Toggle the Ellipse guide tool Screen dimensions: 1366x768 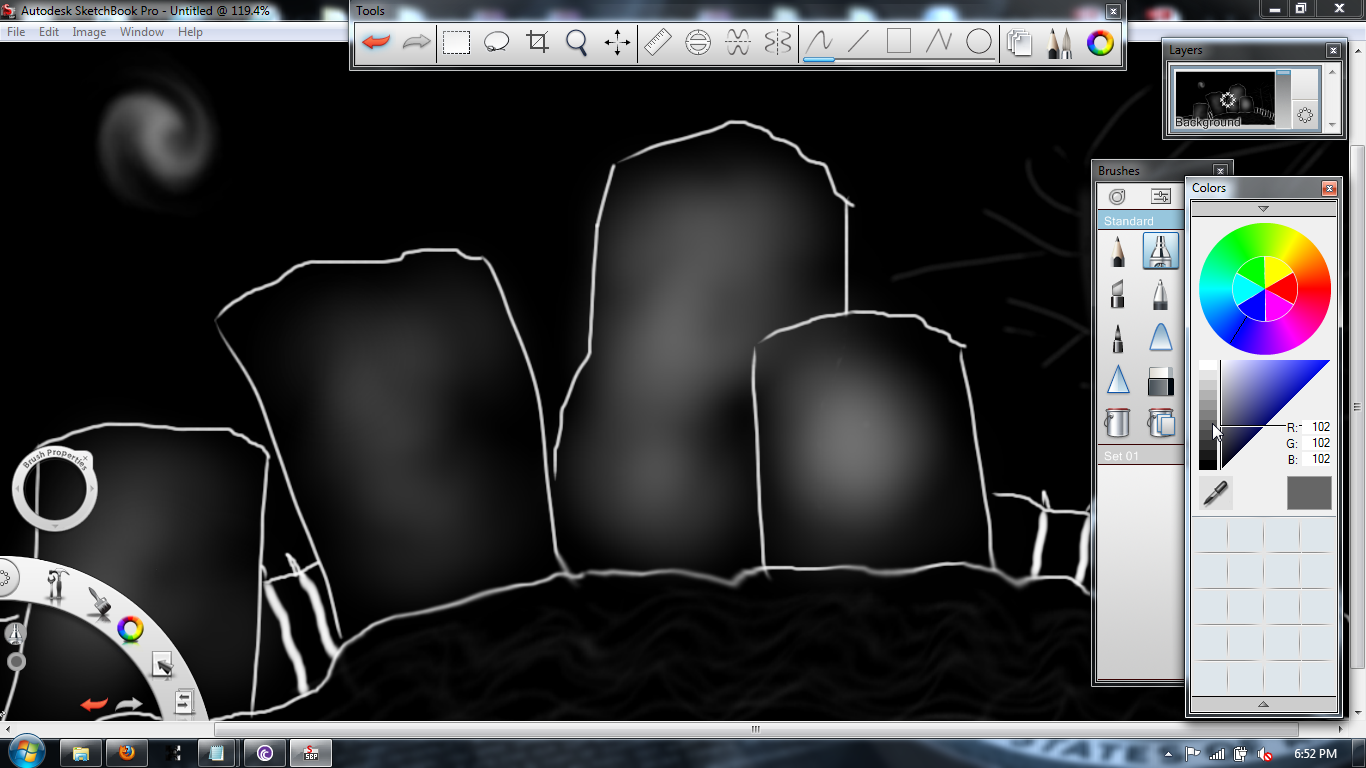698,42
